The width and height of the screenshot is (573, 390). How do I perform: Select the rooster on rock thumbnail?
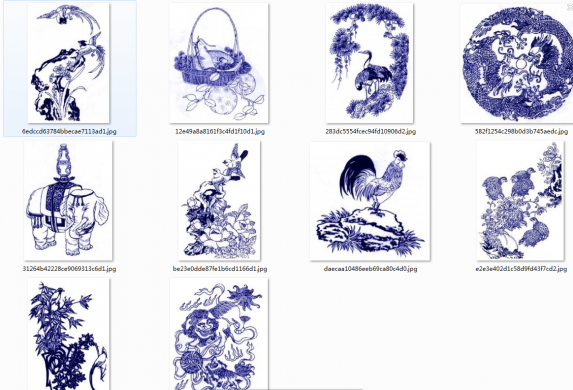coord(370,201)
